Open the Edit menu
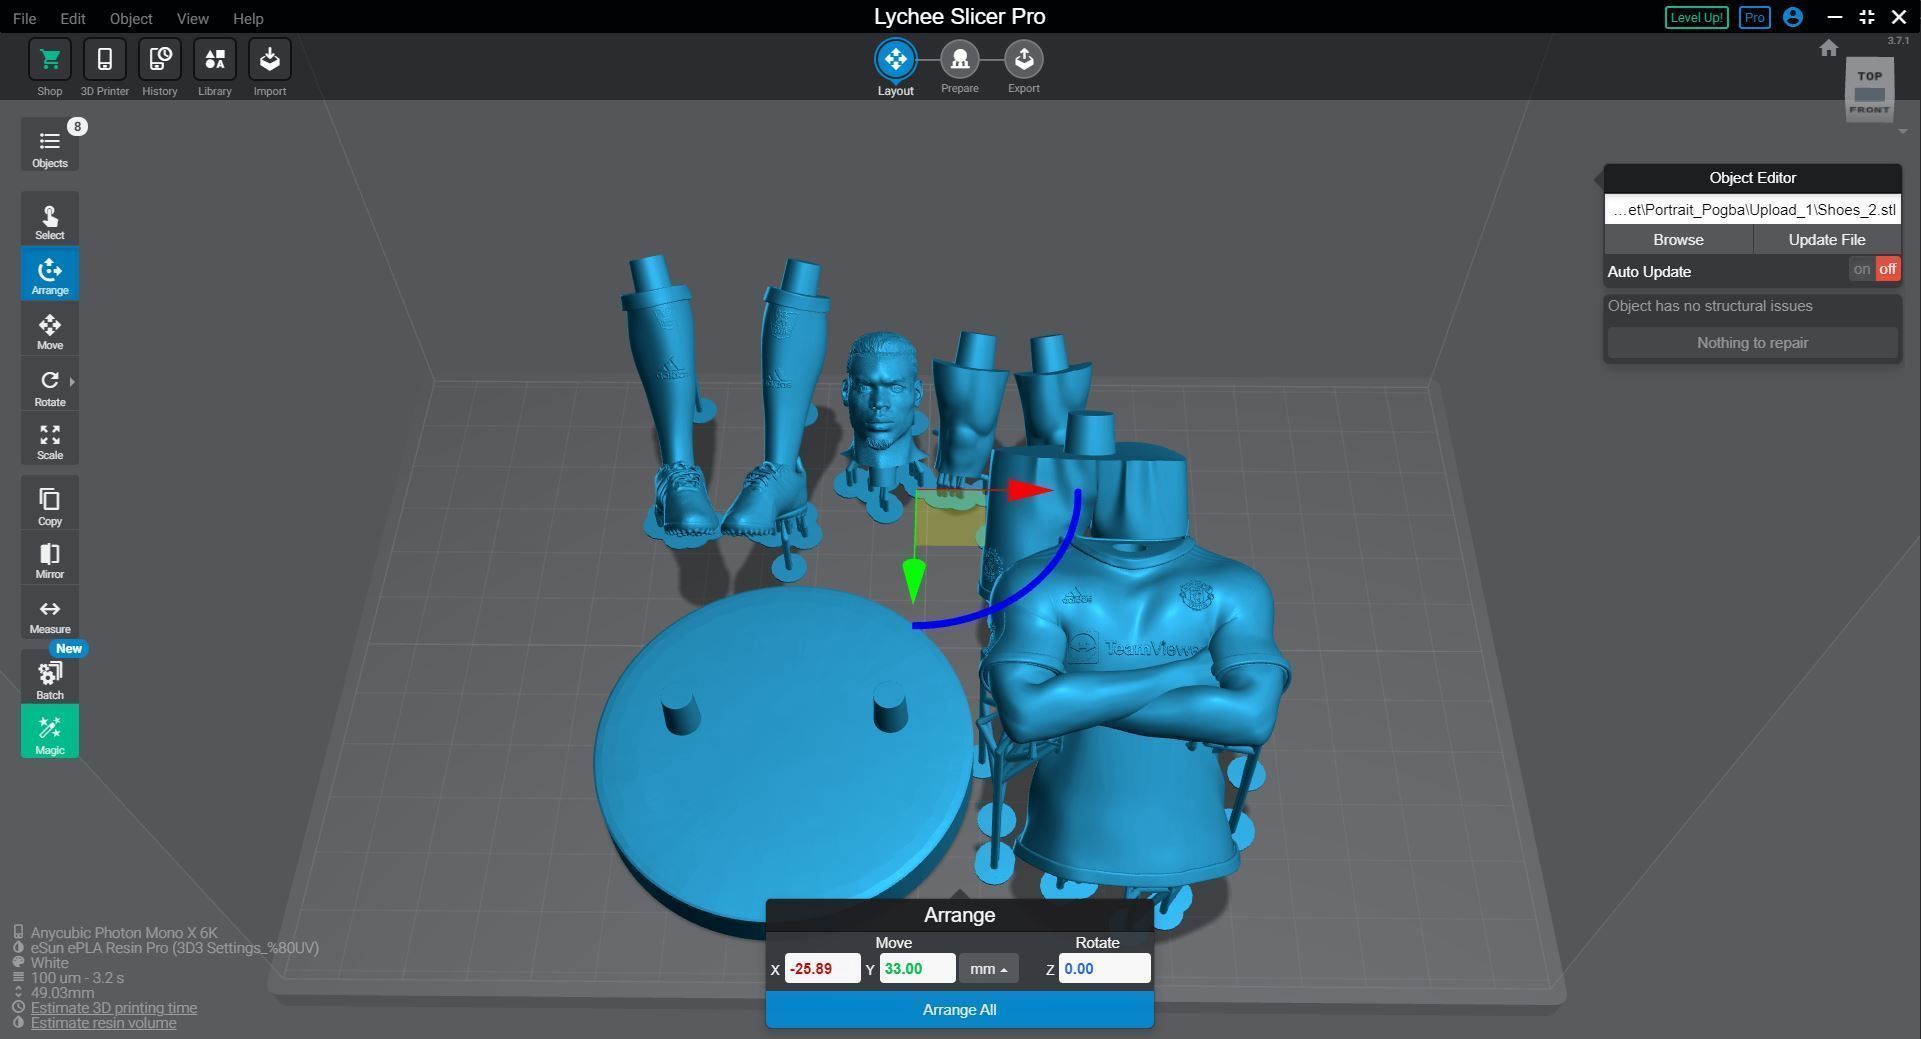Viewport: 1921px width, 1039px height. (x=72, y=18)
